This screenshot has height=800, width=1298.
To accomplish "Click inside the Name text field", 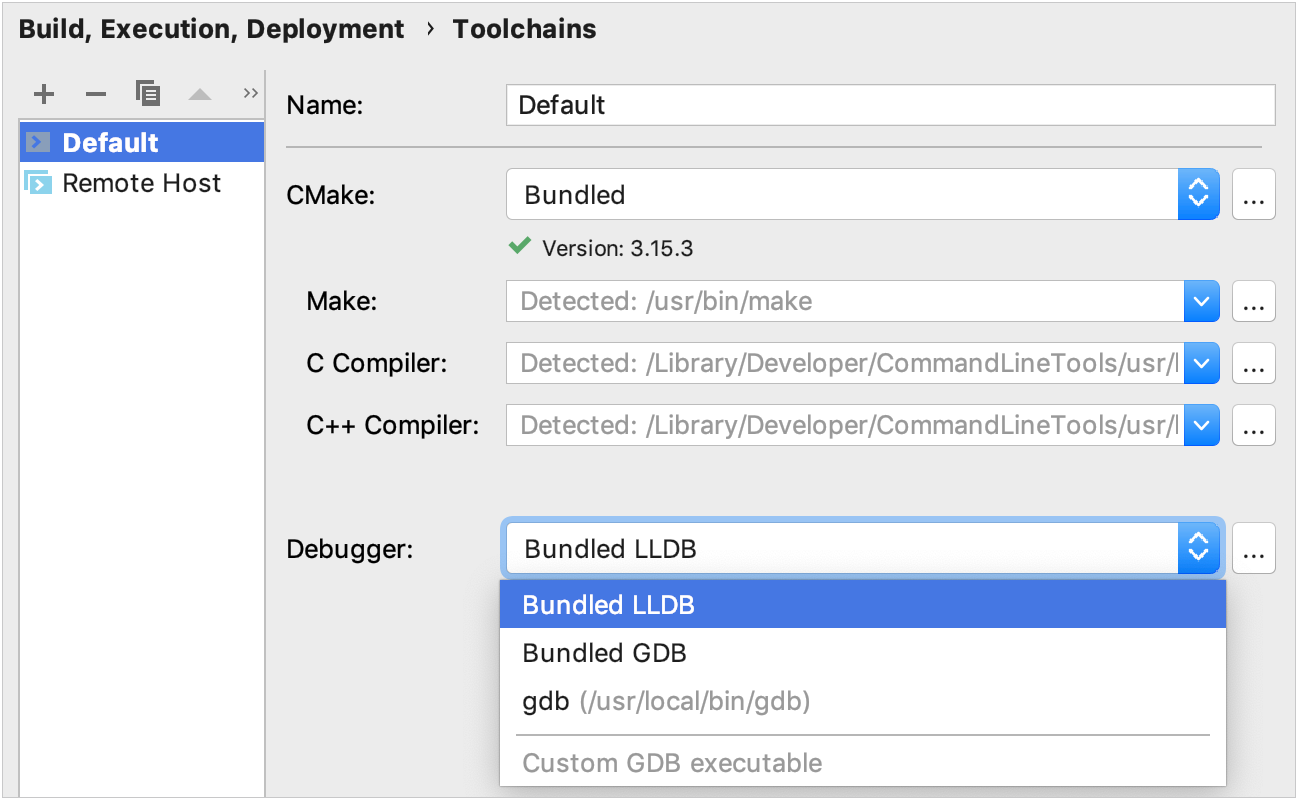I will pyautogui.click(x=890, y=105).
